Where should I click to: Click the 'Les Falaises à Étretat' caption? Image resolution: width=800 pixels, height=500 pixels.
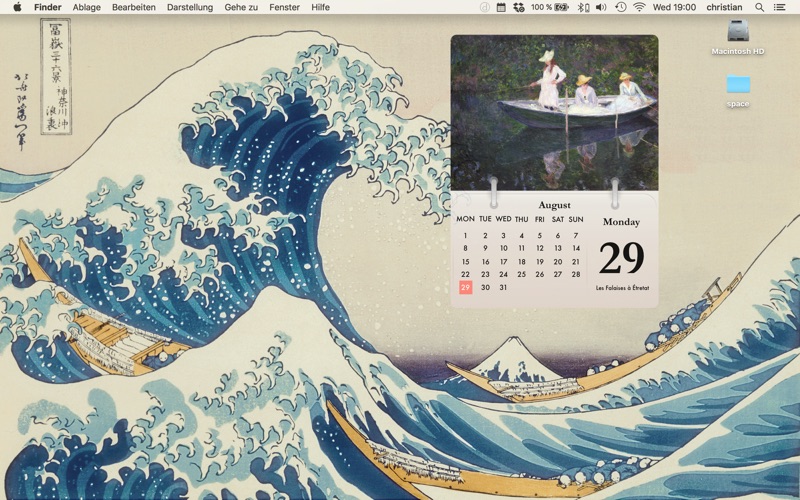(622, 288)
